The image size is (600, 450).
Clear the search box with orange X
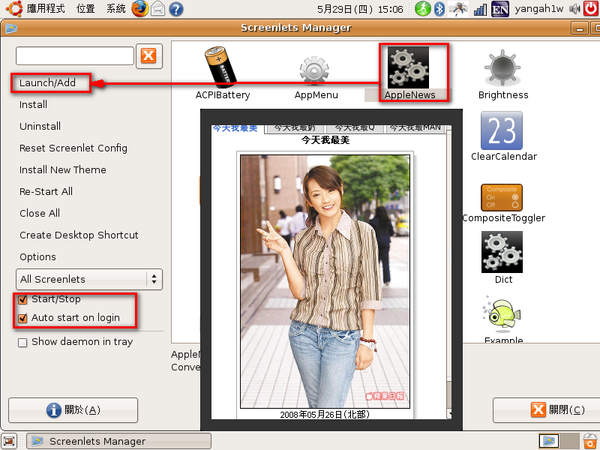tap(149, 56)
